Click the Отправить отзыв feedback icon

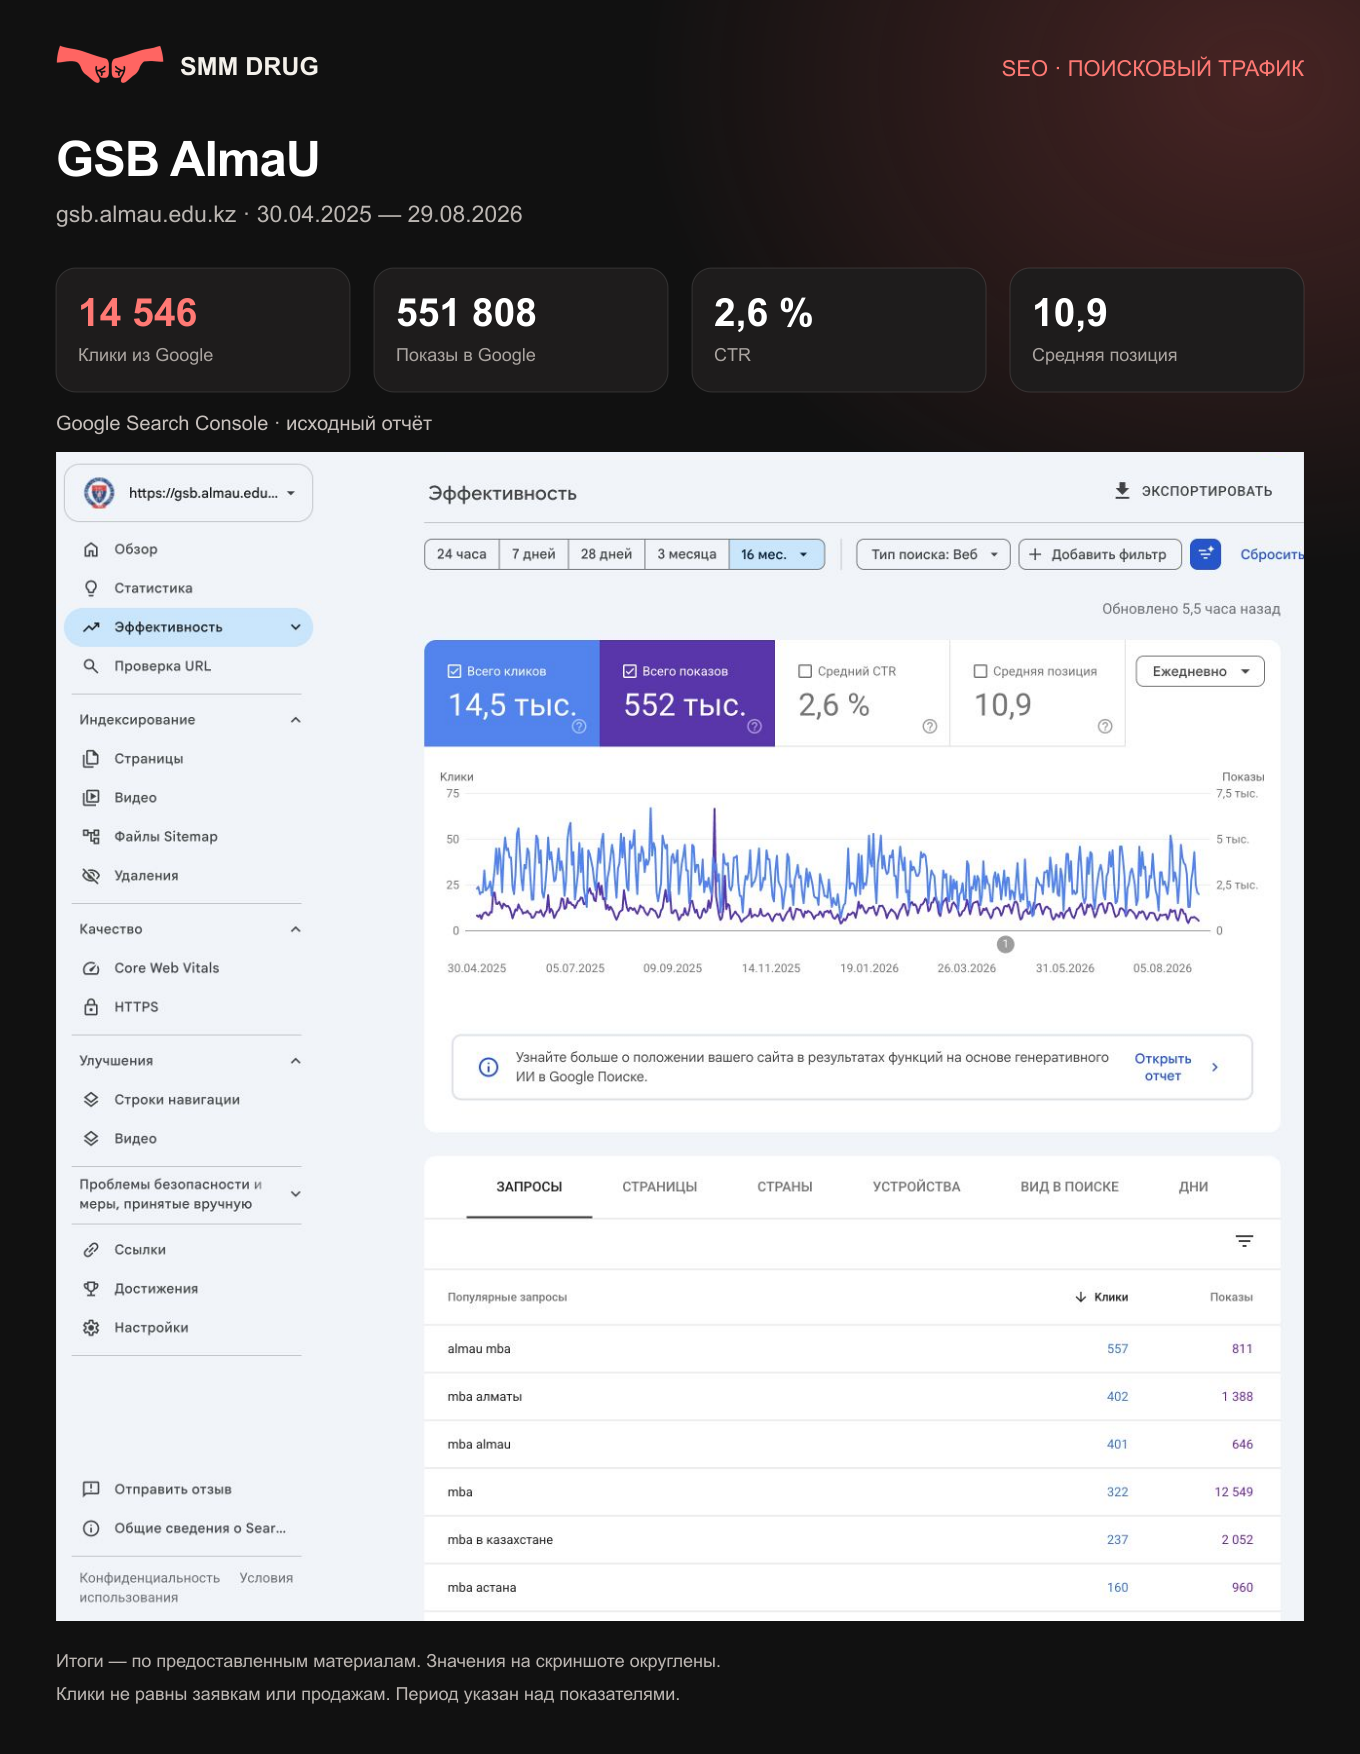coord(91,1489)
